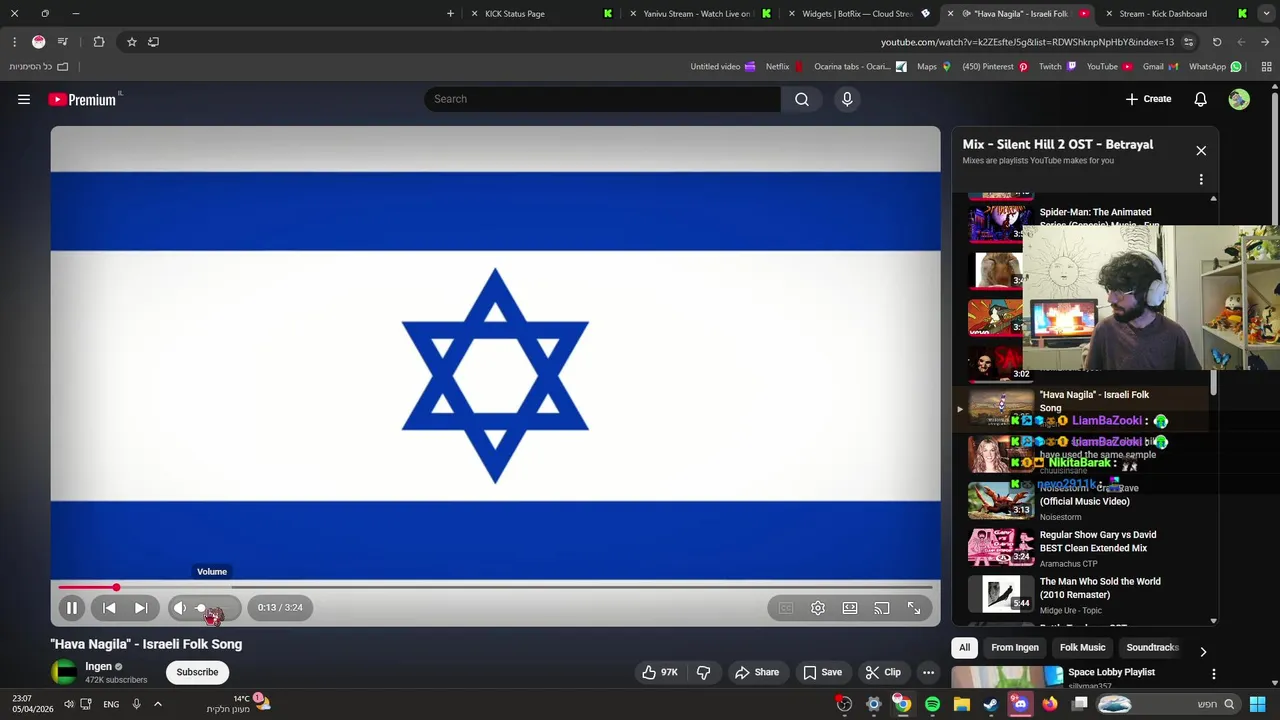The width and height of the screenshot is (1280, 720).
Task: Open the Create button
Action: coord(1148,99)
